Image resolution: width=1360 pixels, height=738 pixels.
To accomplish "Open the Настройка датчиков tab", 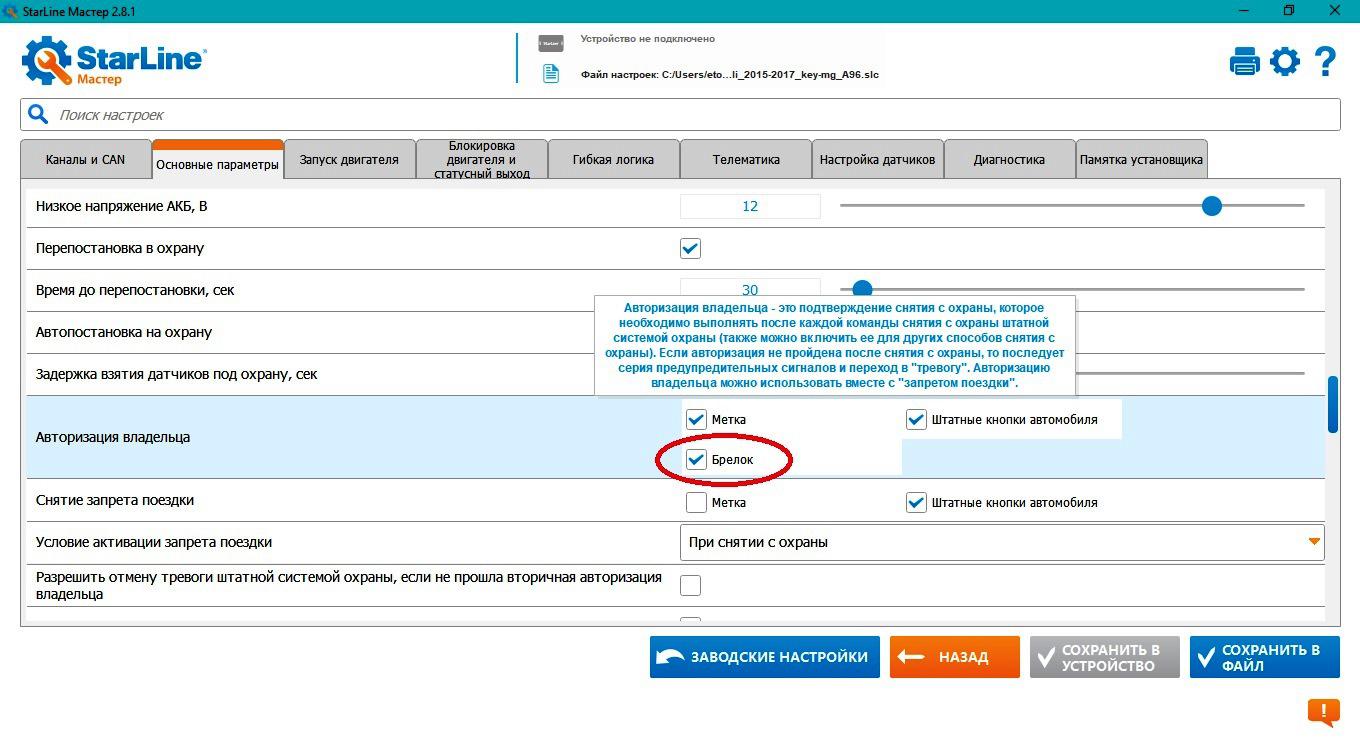I will [877, 159].
